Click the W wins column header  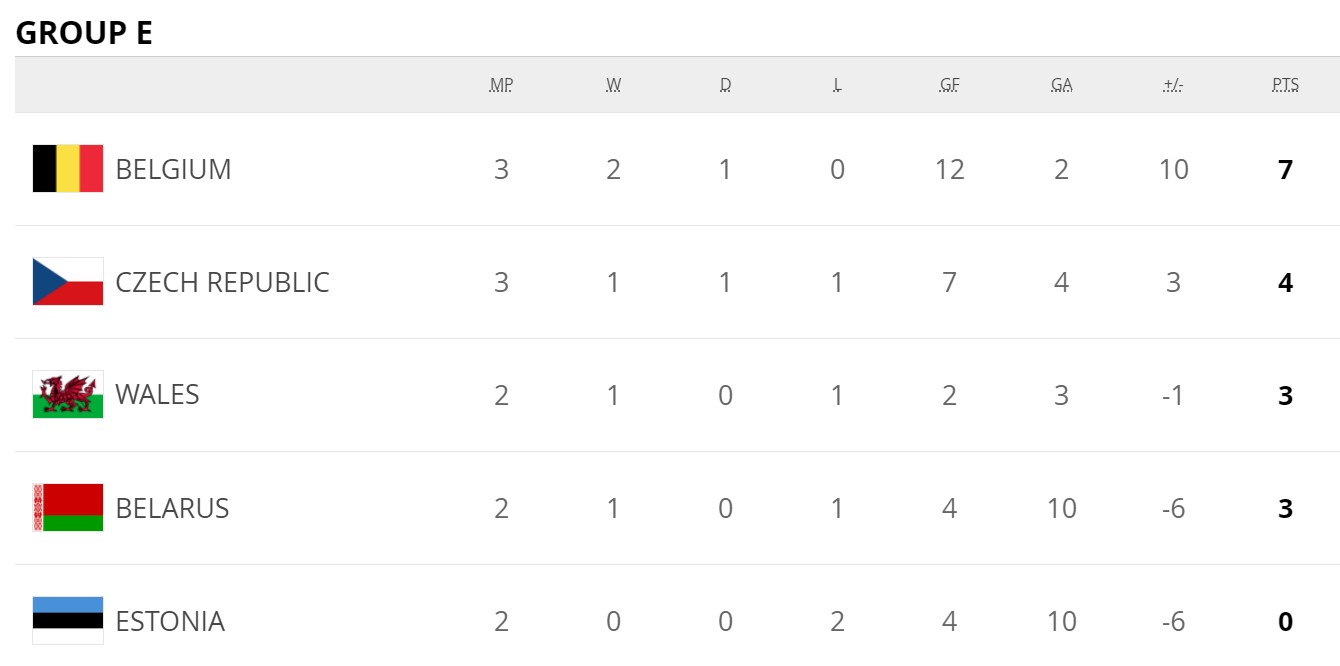(613, 85)
